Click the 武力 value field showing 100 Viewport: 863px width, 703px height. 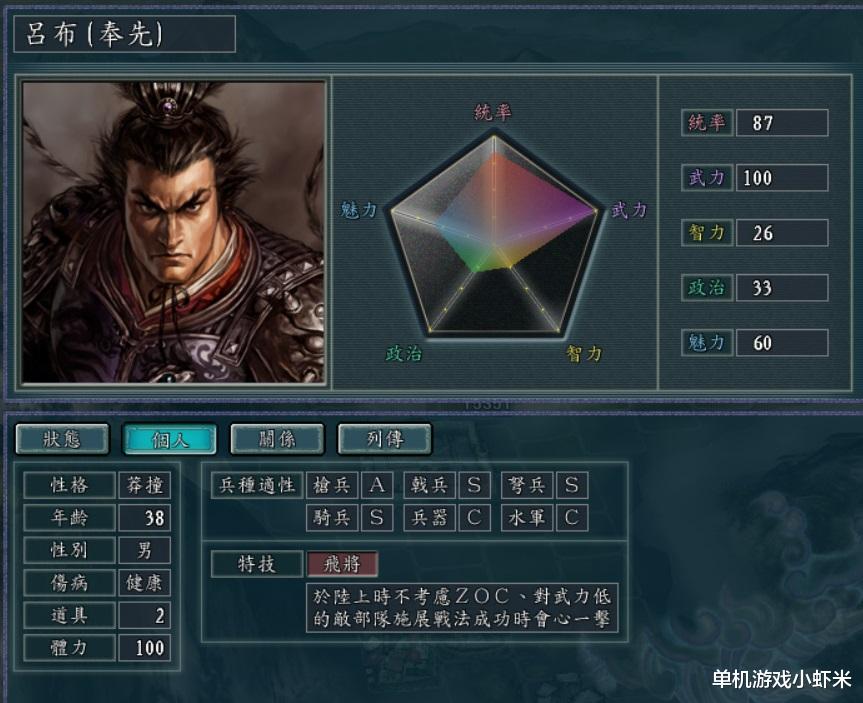(782, 177)
